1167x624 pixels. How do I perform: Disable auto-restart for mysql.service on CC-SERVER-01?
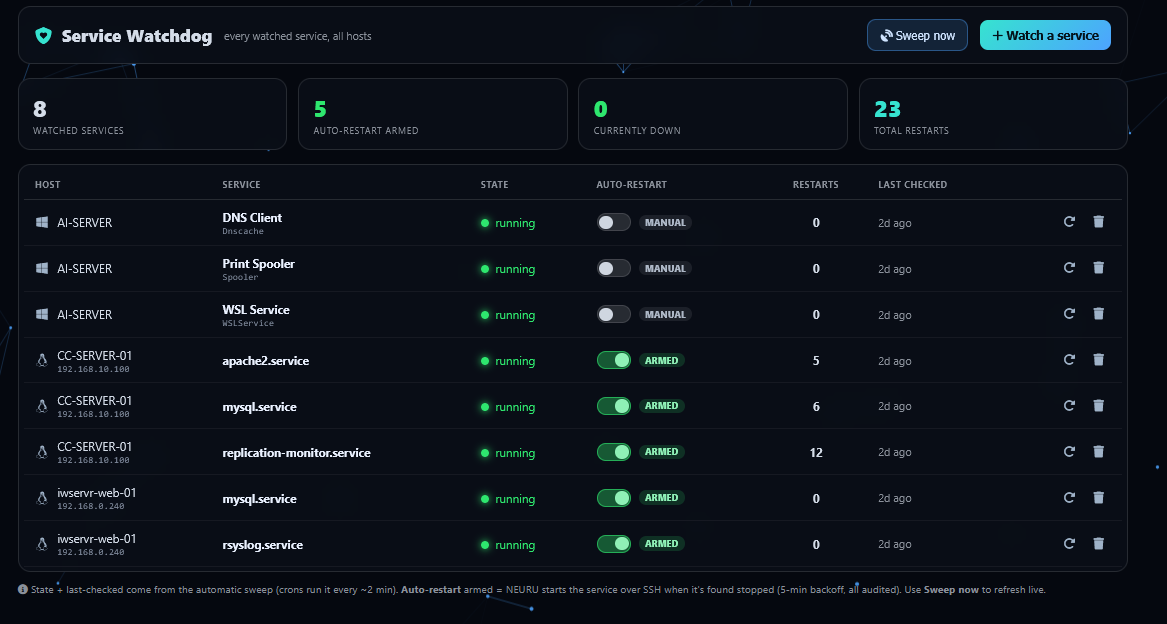pos(613,406)
